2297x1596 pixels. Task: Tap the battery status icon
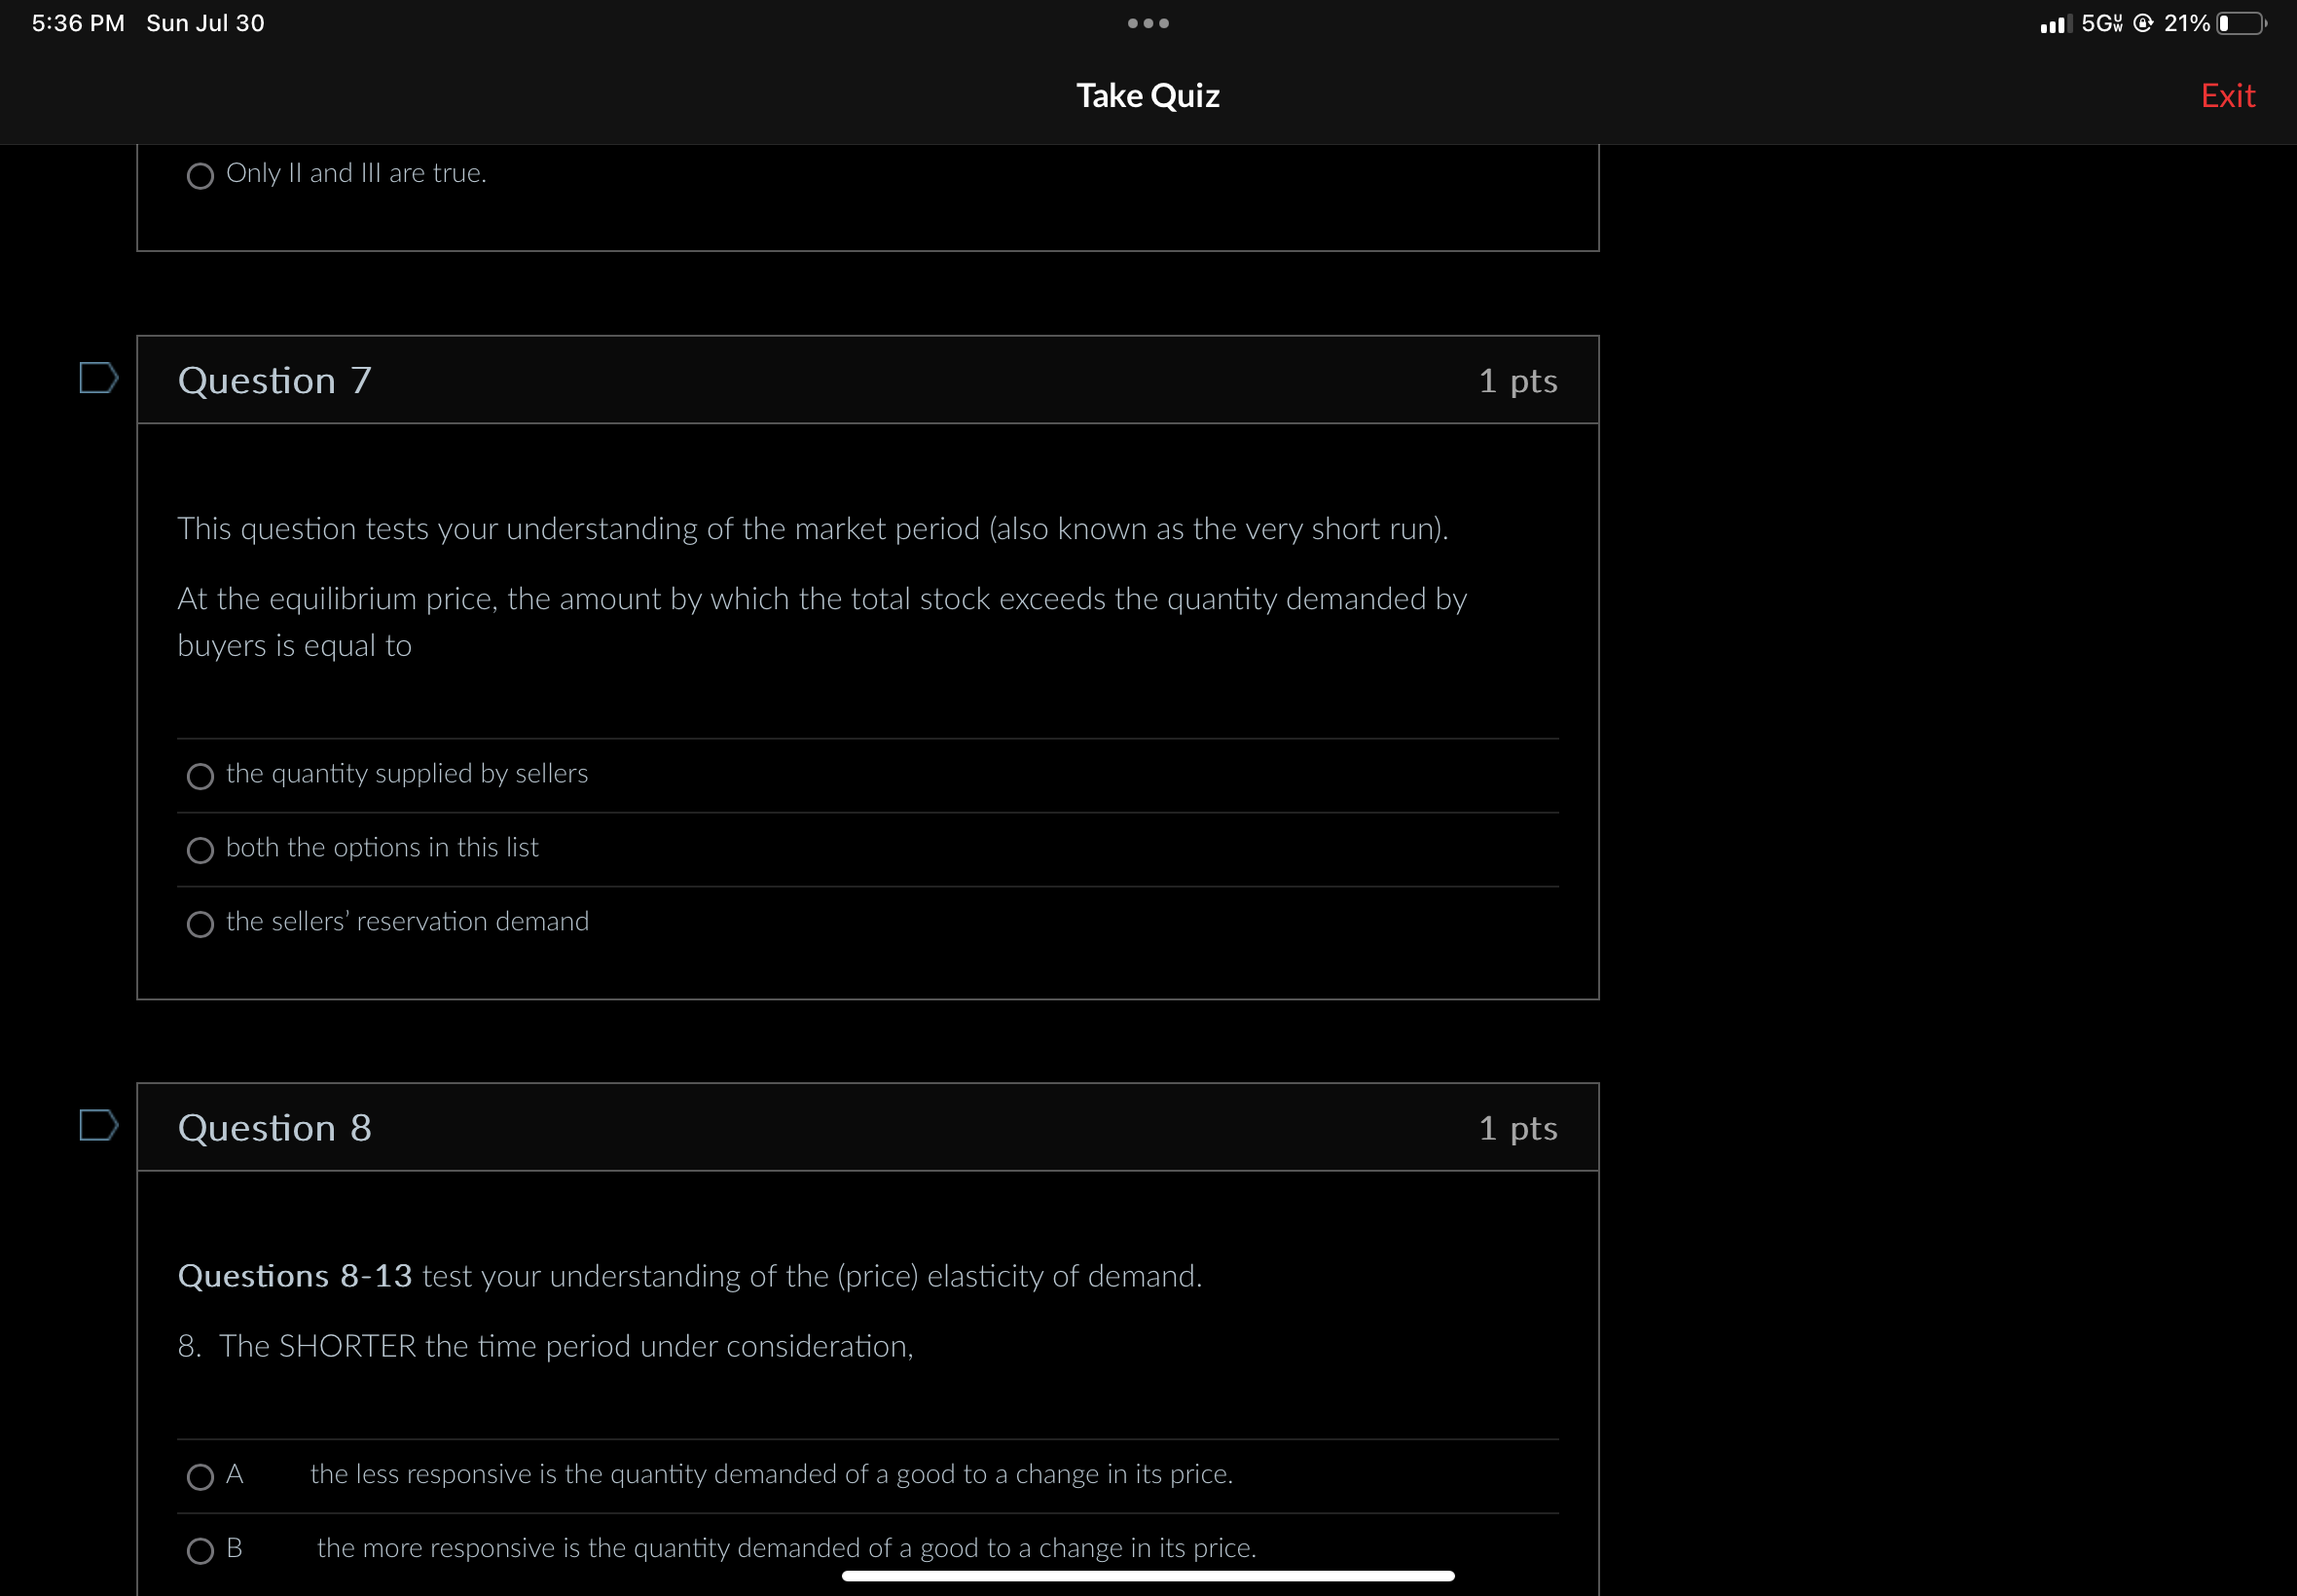point(2241,23)
